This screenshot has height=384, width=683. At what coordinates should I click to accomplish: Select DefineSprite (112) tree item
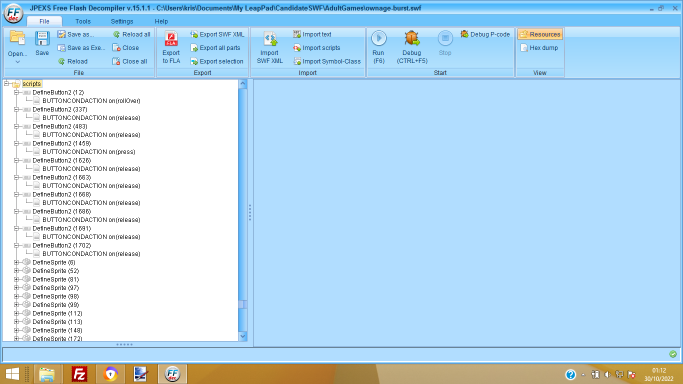coord(57,313)
